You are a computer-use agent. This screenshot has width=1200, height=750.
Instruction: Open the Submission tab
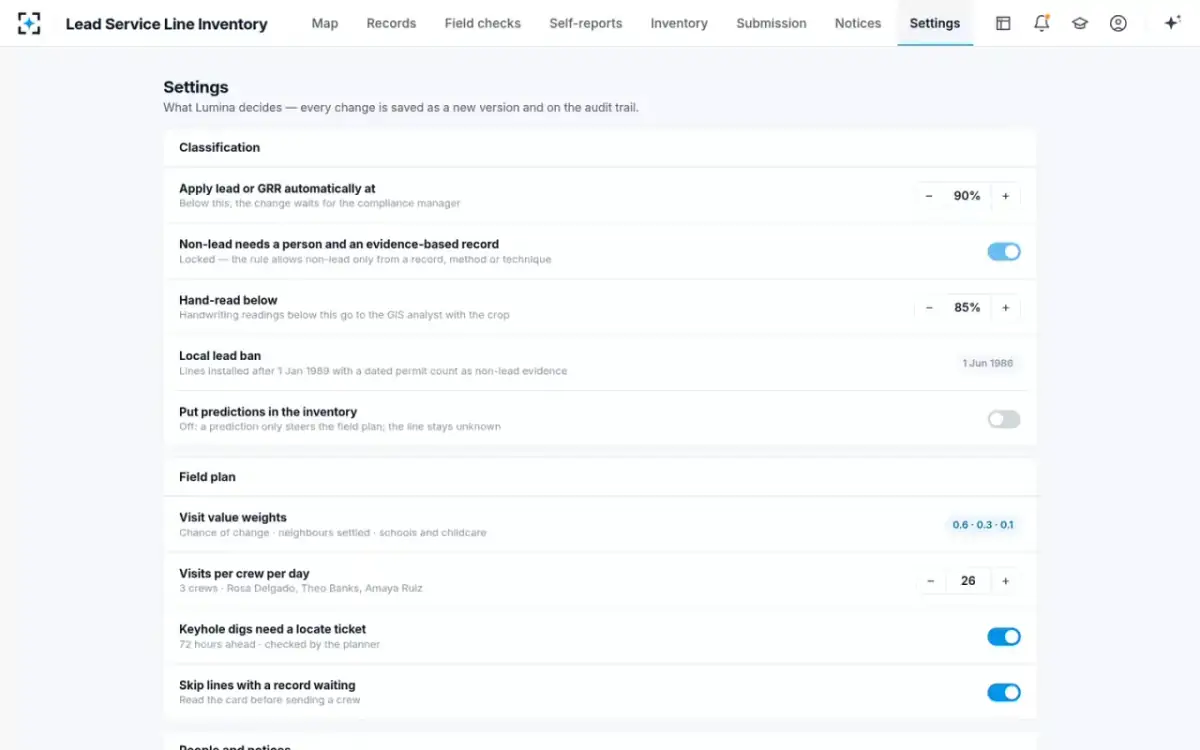coord(771,23)
